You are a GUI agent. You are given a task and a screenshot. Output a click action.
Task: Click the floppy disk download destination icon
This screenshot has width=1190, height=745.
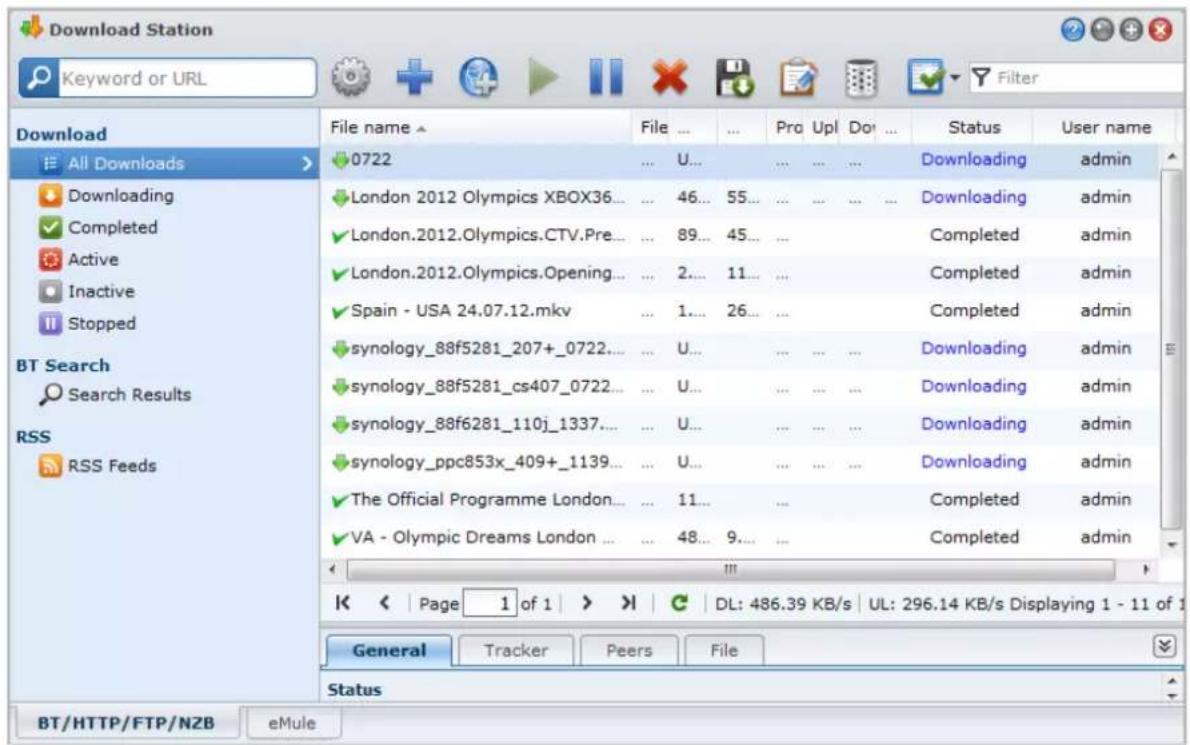click(734, 77)
